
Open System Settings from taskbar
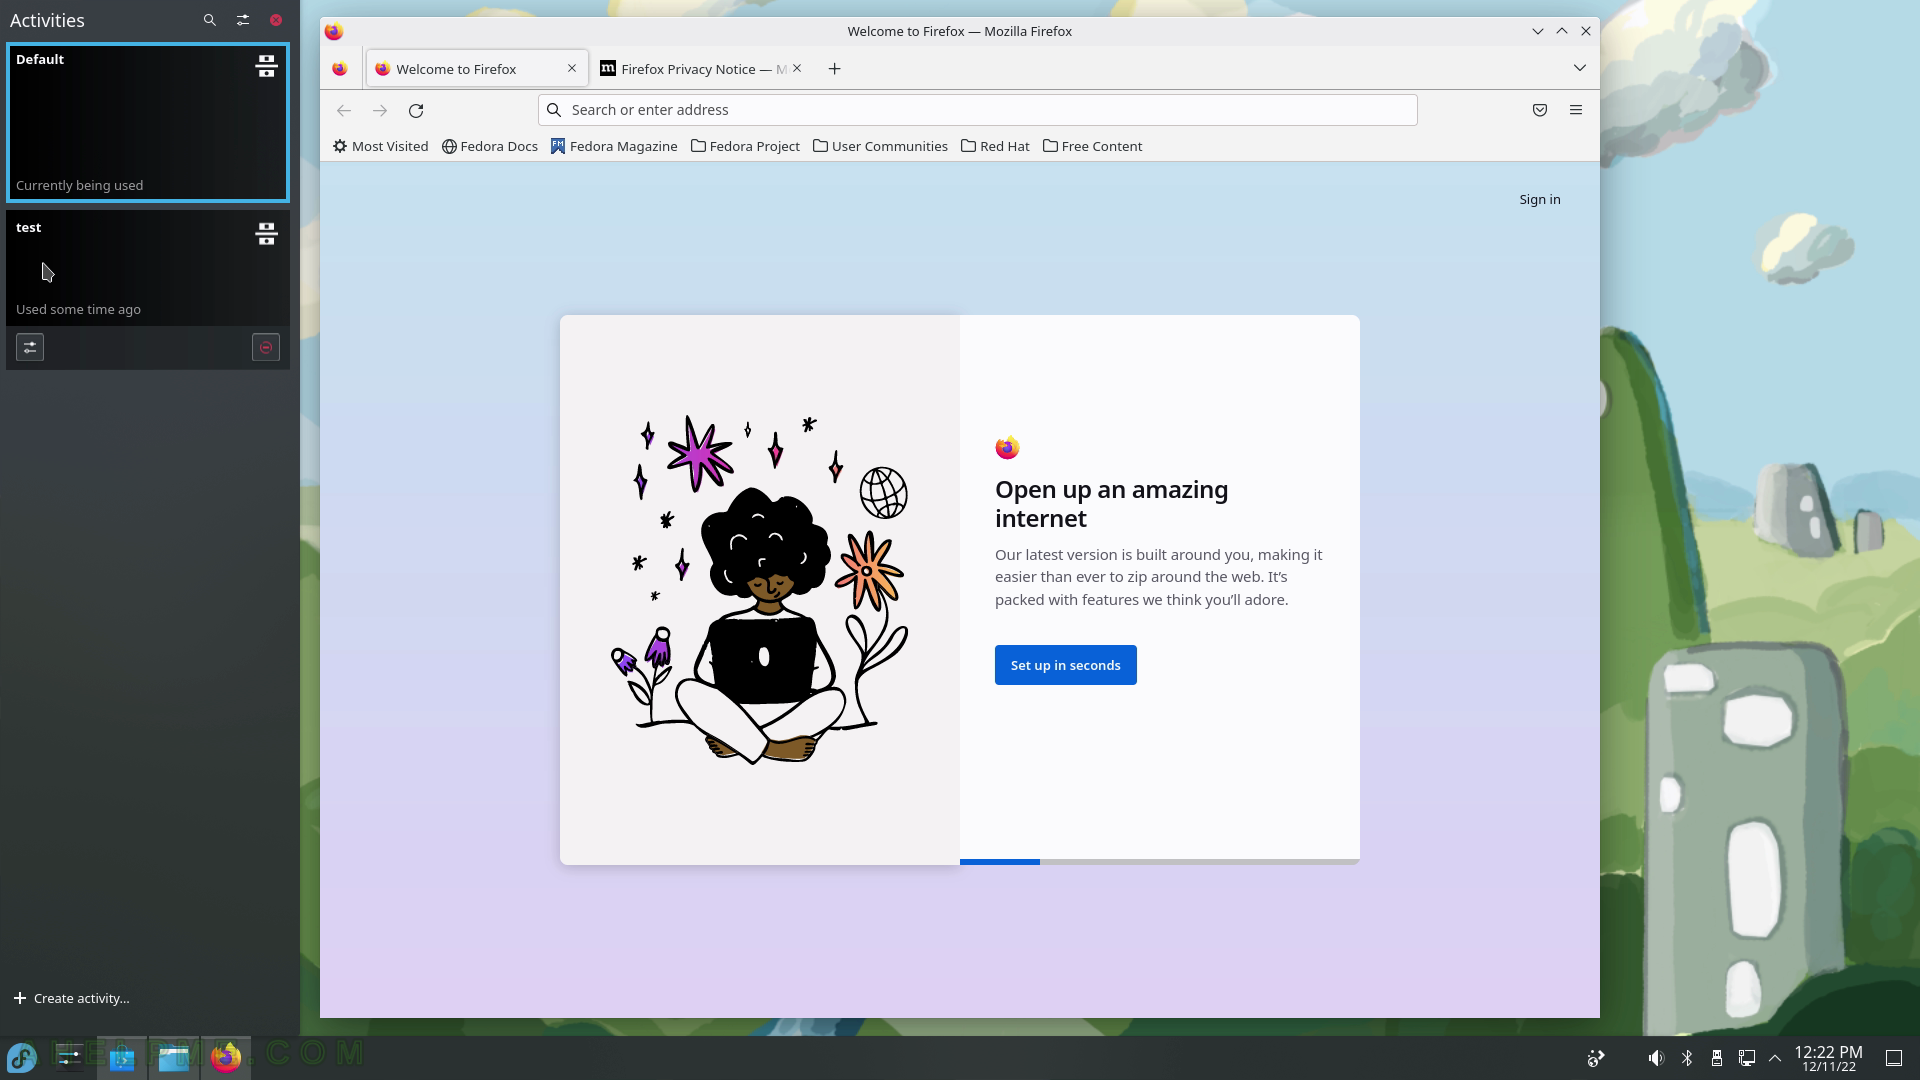70,1057
